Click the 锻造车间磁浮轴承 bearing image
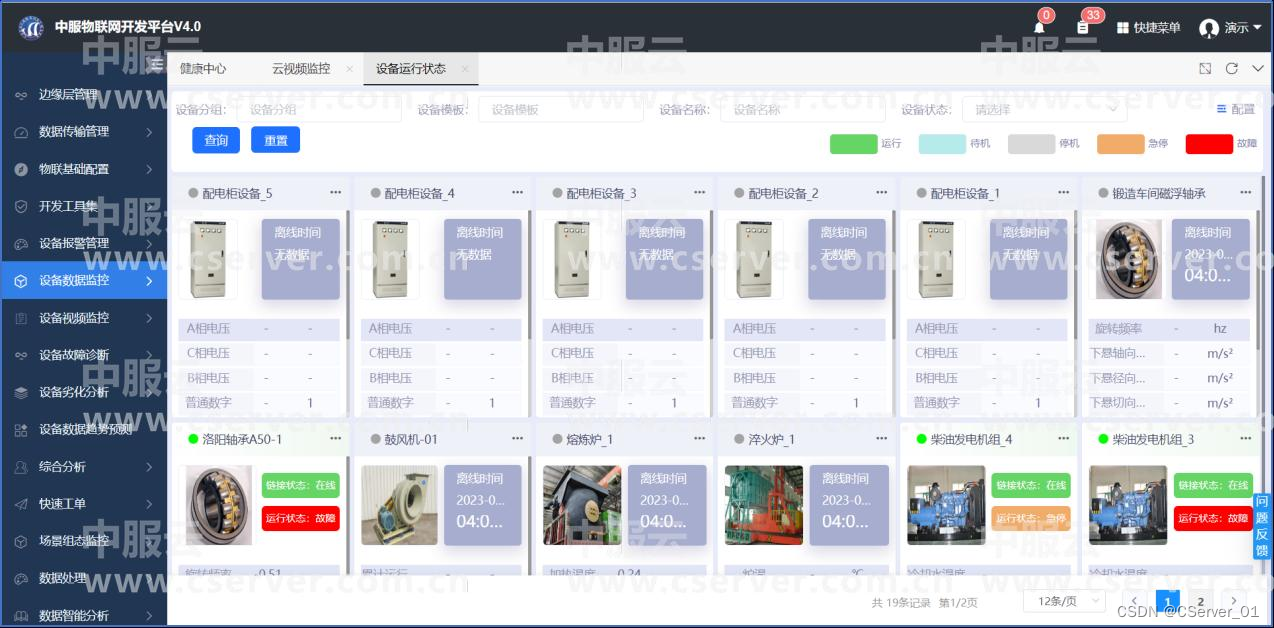This screenshot has width=1274, height=628. point(1129,259)
